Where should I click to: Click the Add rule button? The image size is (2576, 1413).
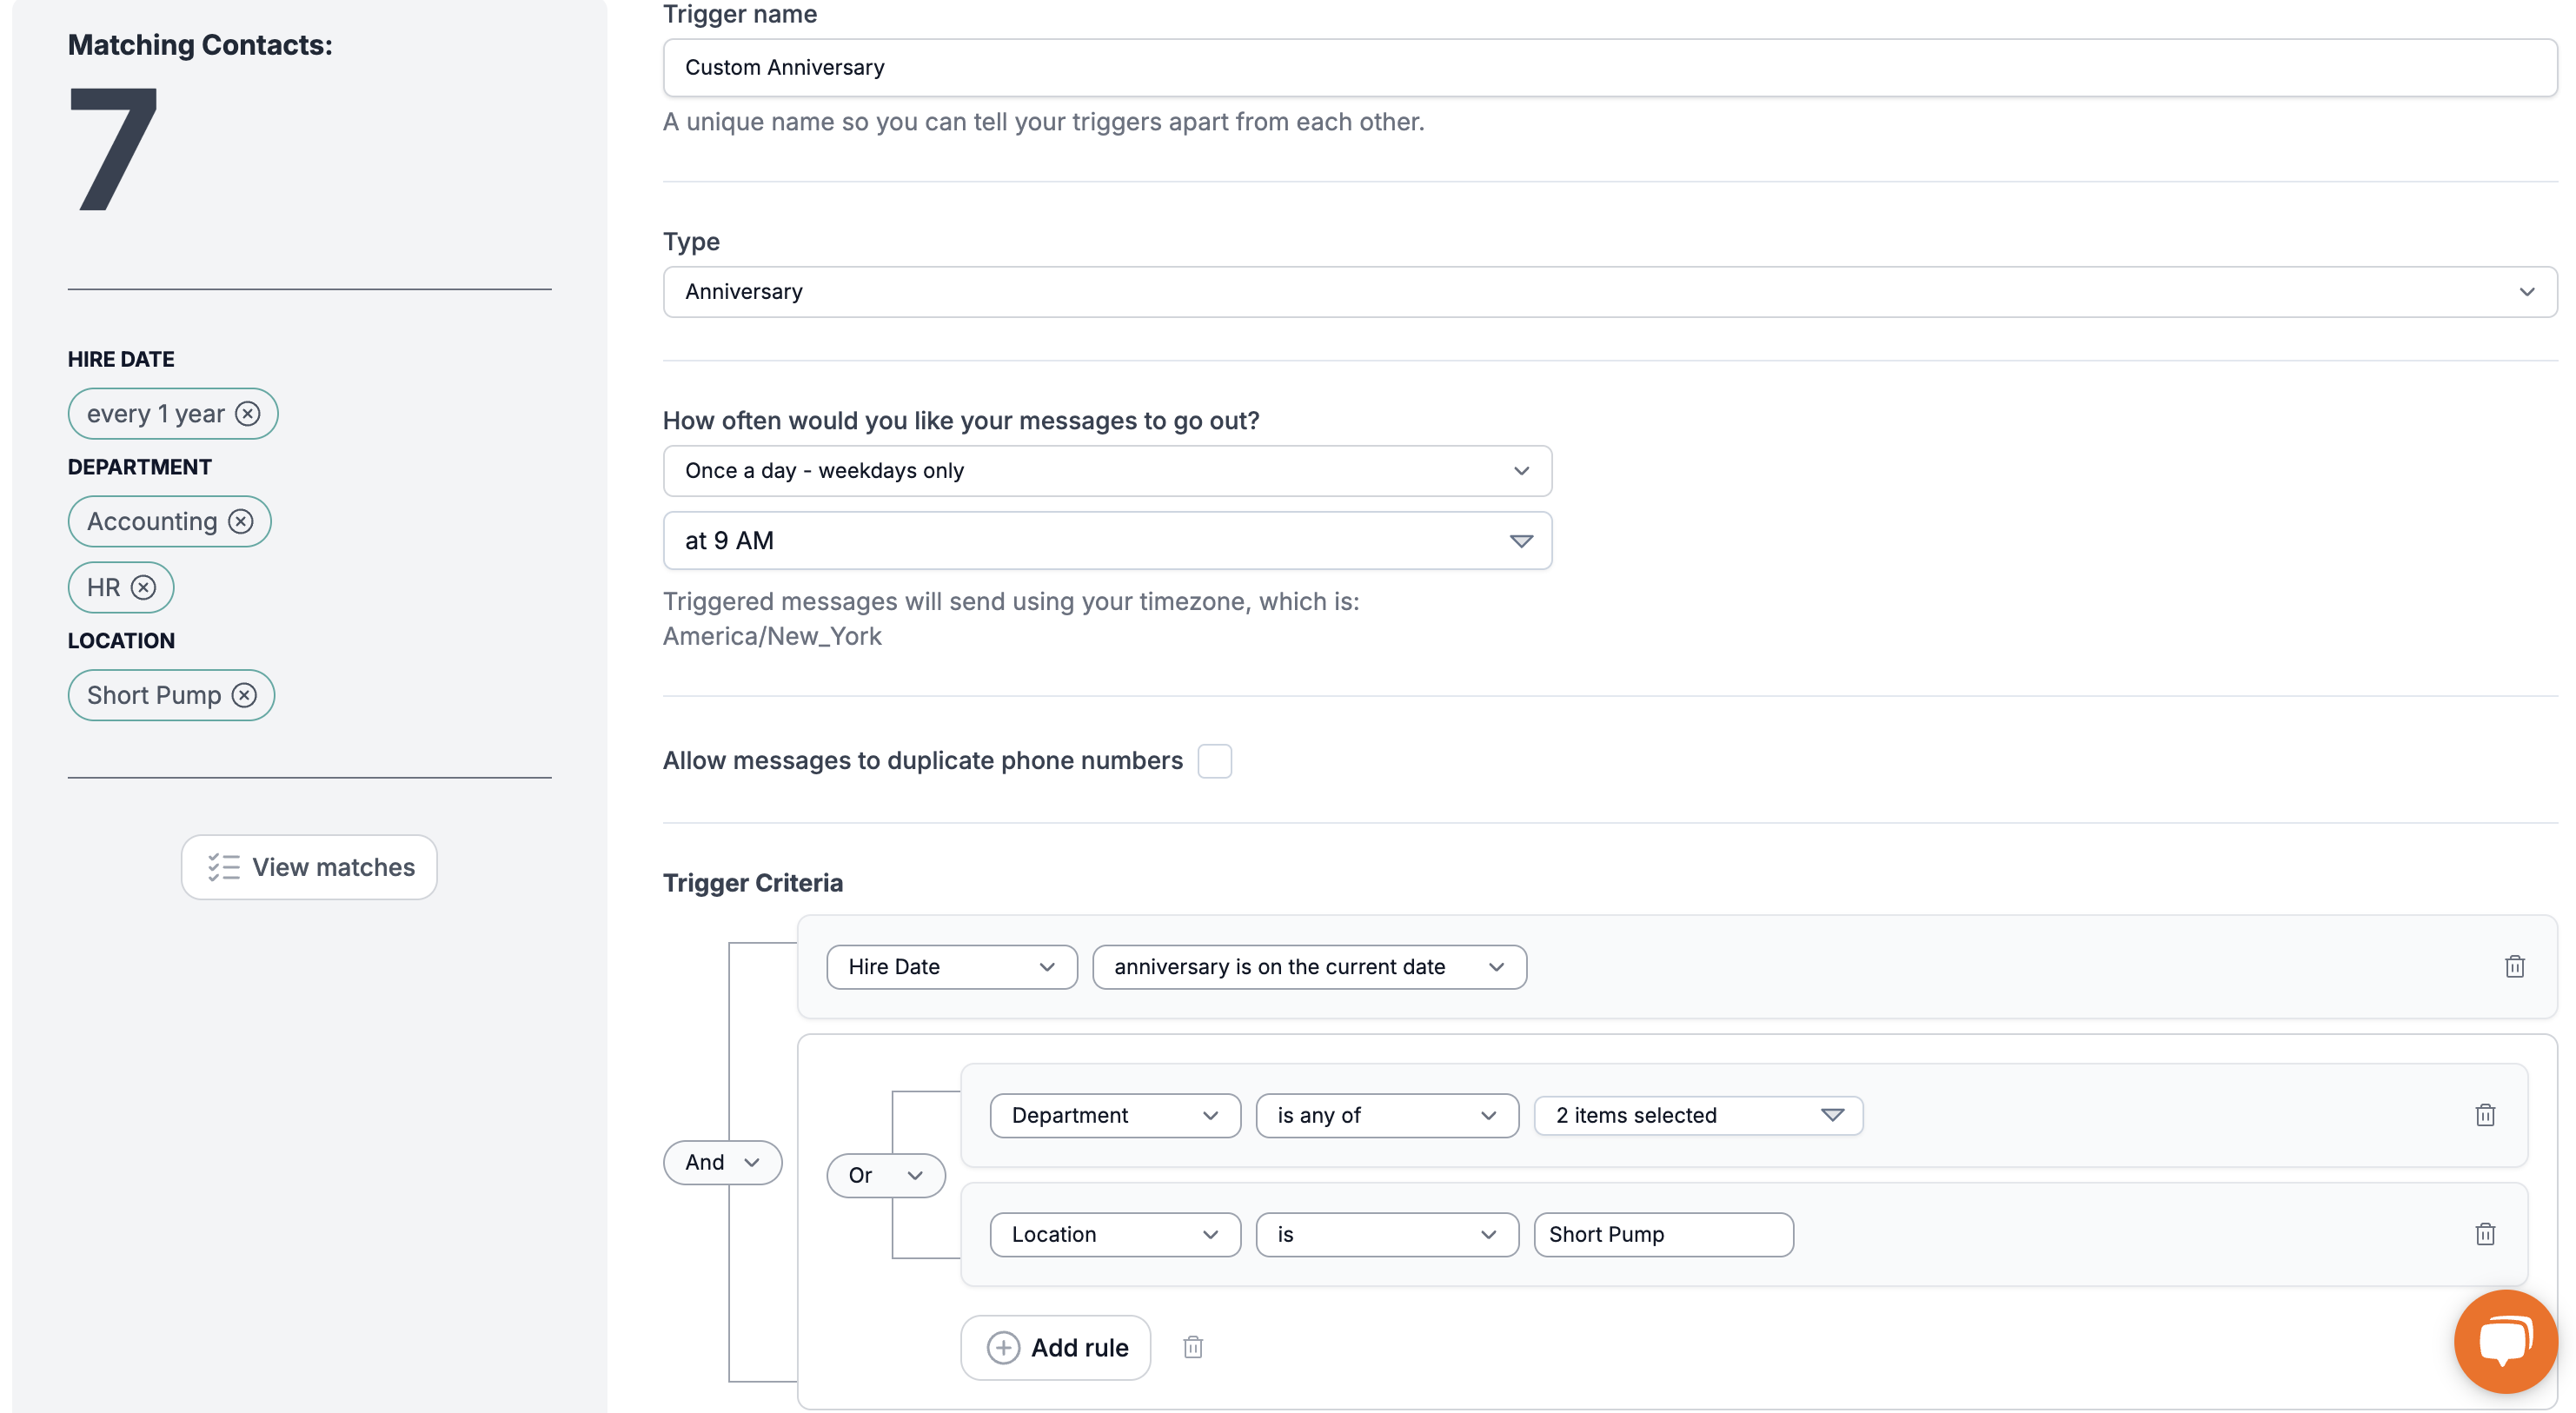tap(1055, 1347)
